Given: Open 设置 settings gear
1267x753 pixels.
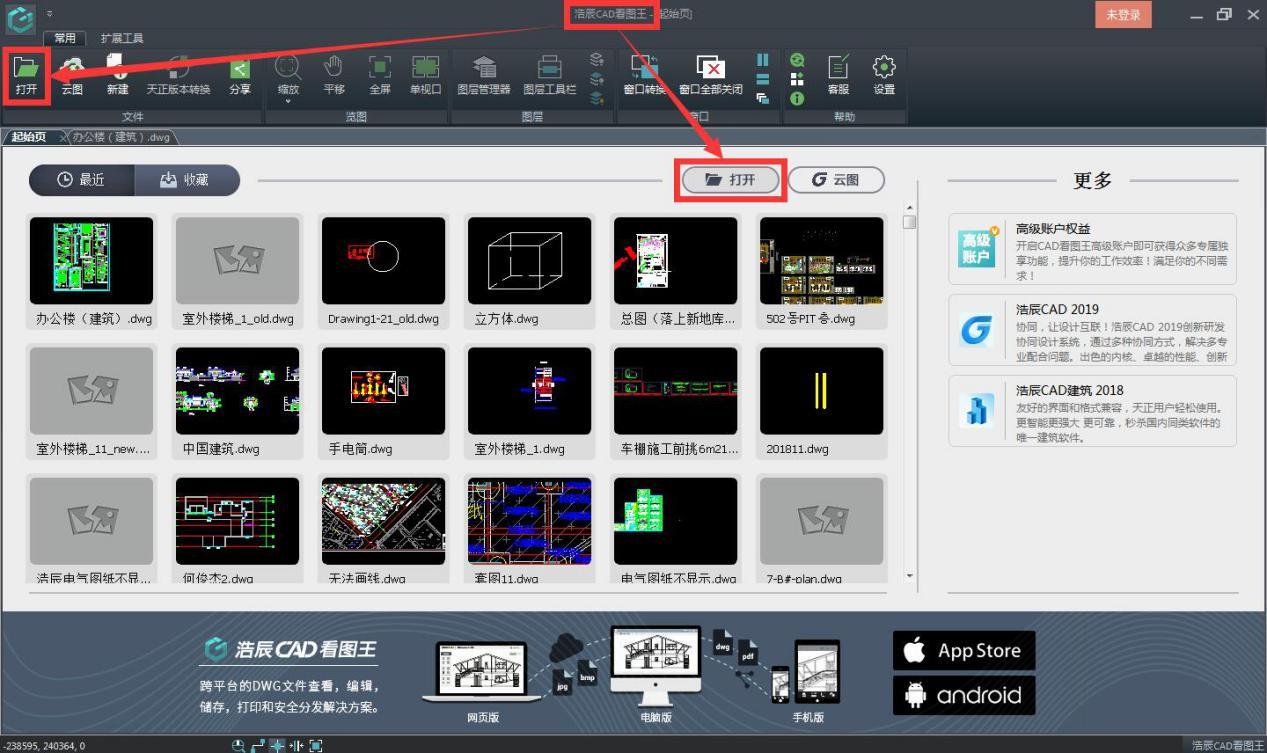Looking at the screenshot, I should coord(883,75).
